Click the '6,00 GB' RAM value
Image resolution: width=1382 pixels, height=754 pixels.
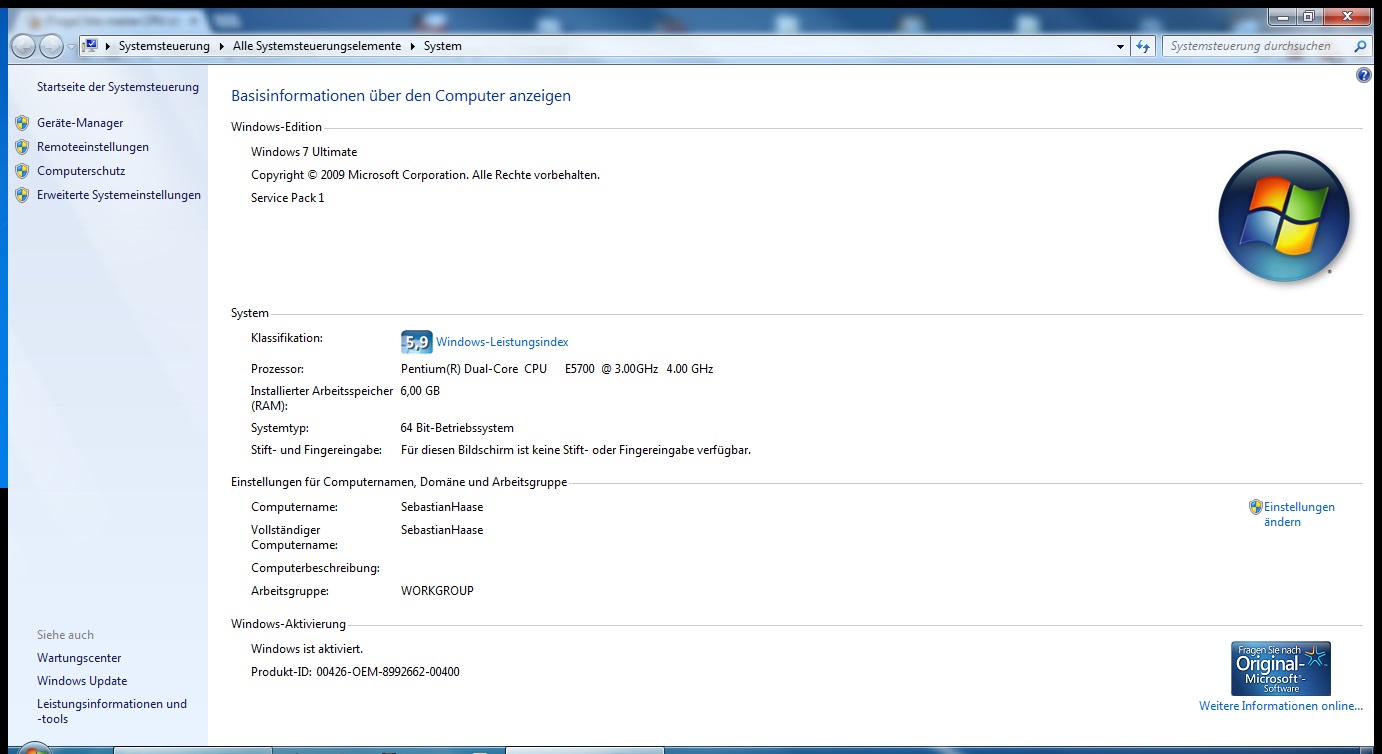coord(420,391)
